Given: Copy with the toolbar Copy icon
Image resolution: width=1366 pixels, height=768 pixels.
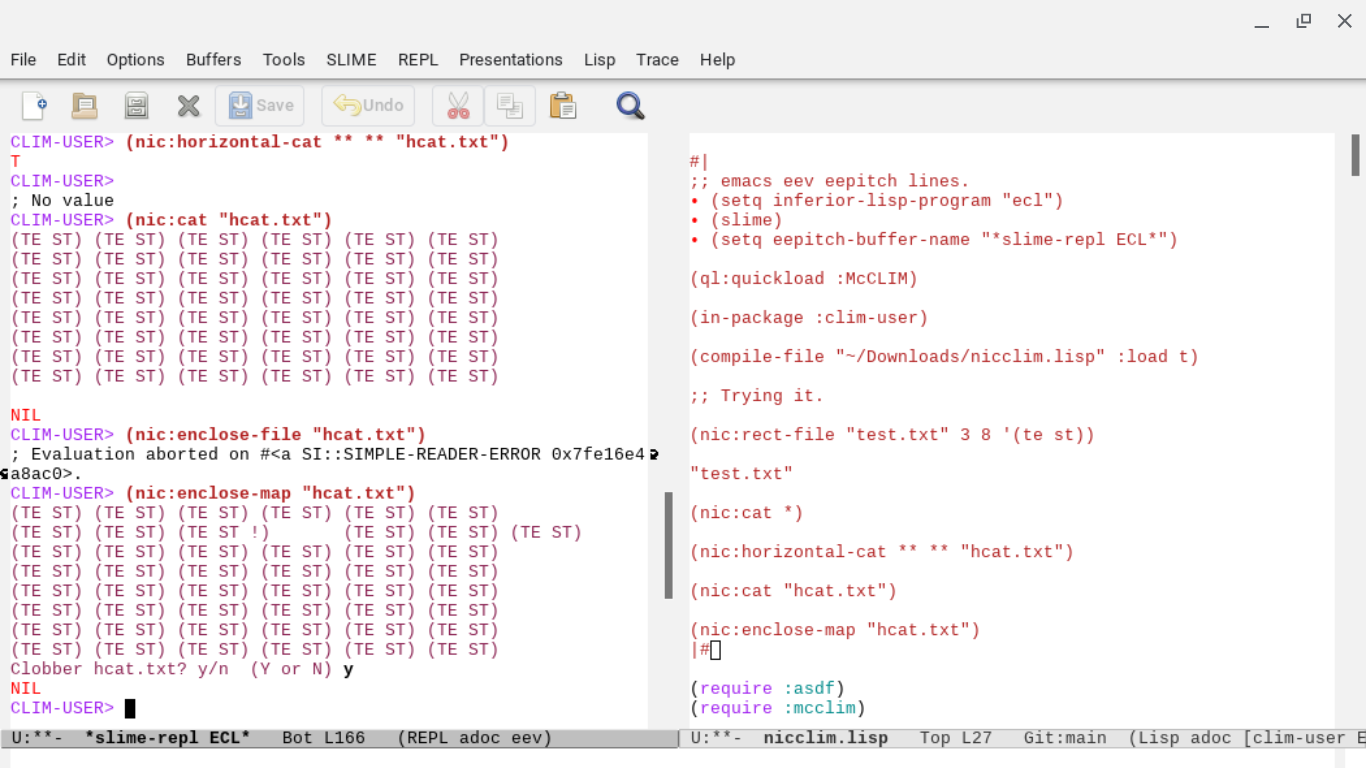Looking at the screenshot, I should (x=510, y=105).
